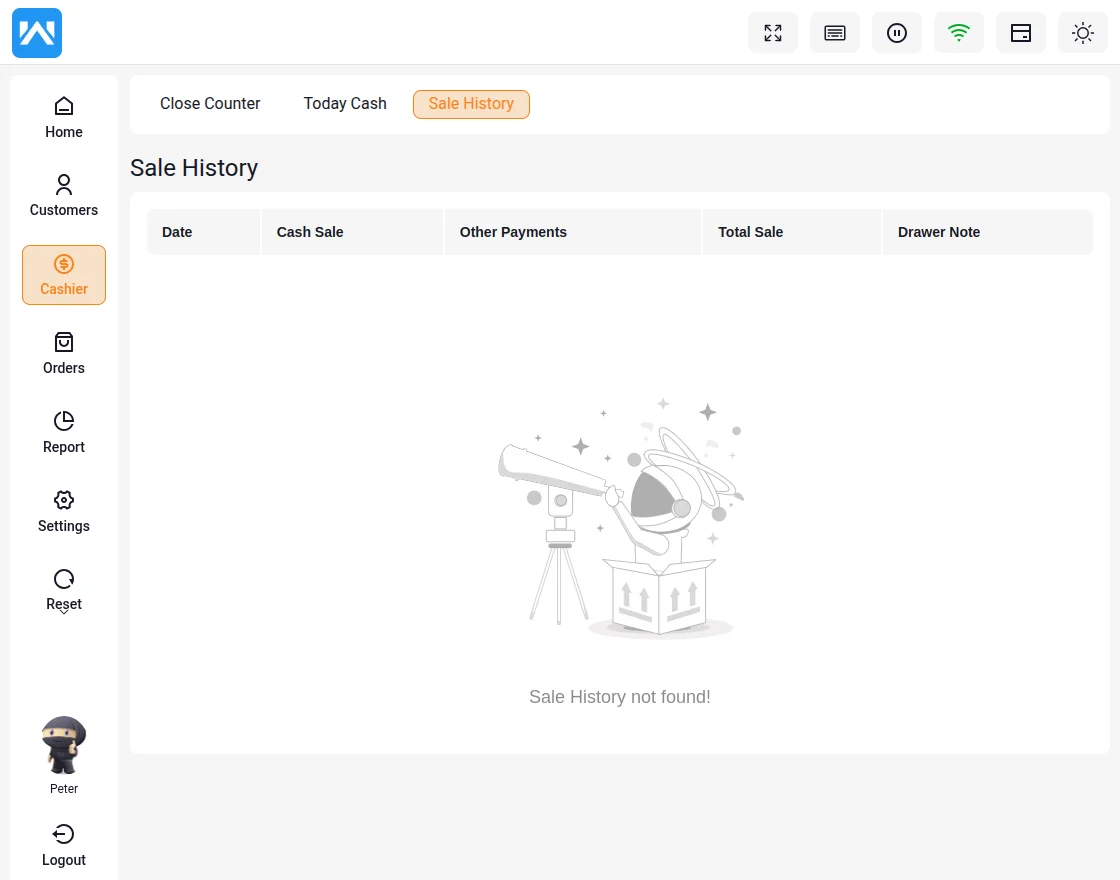
Task: Click the pause icon in the top bar
Action: 897,33
